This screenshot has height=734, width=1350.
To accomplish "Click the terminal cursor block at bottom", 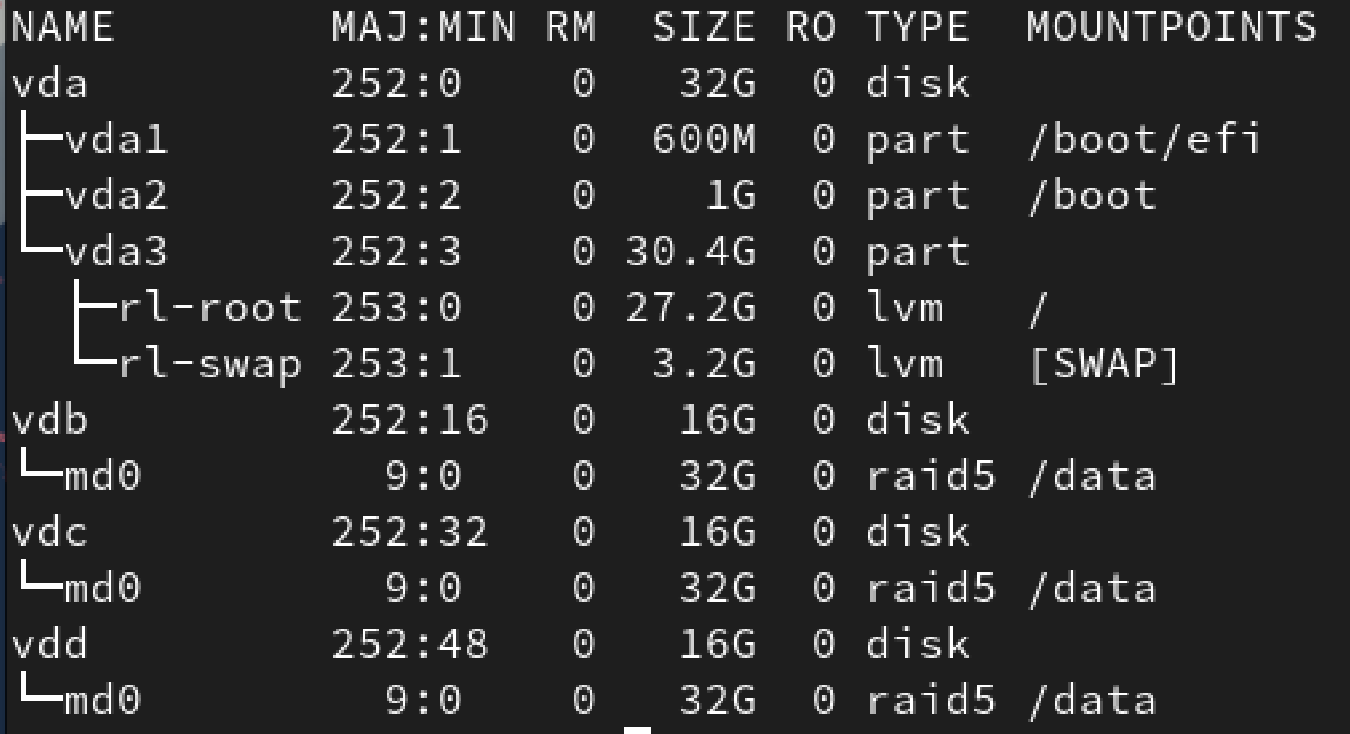I will (637, 730).
